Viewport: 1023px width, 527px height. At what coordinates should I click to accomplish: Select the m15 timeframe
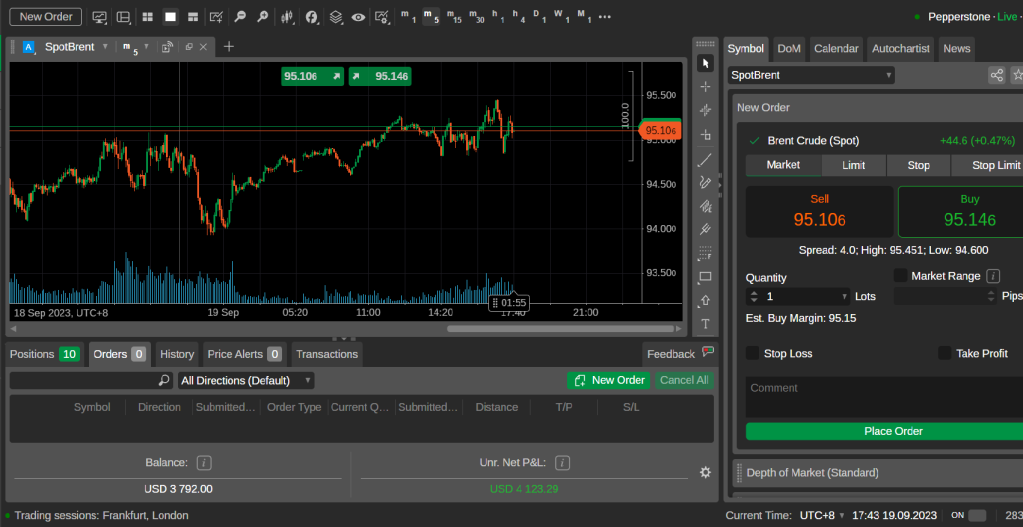pyautogui.click(x=453, y=17)
